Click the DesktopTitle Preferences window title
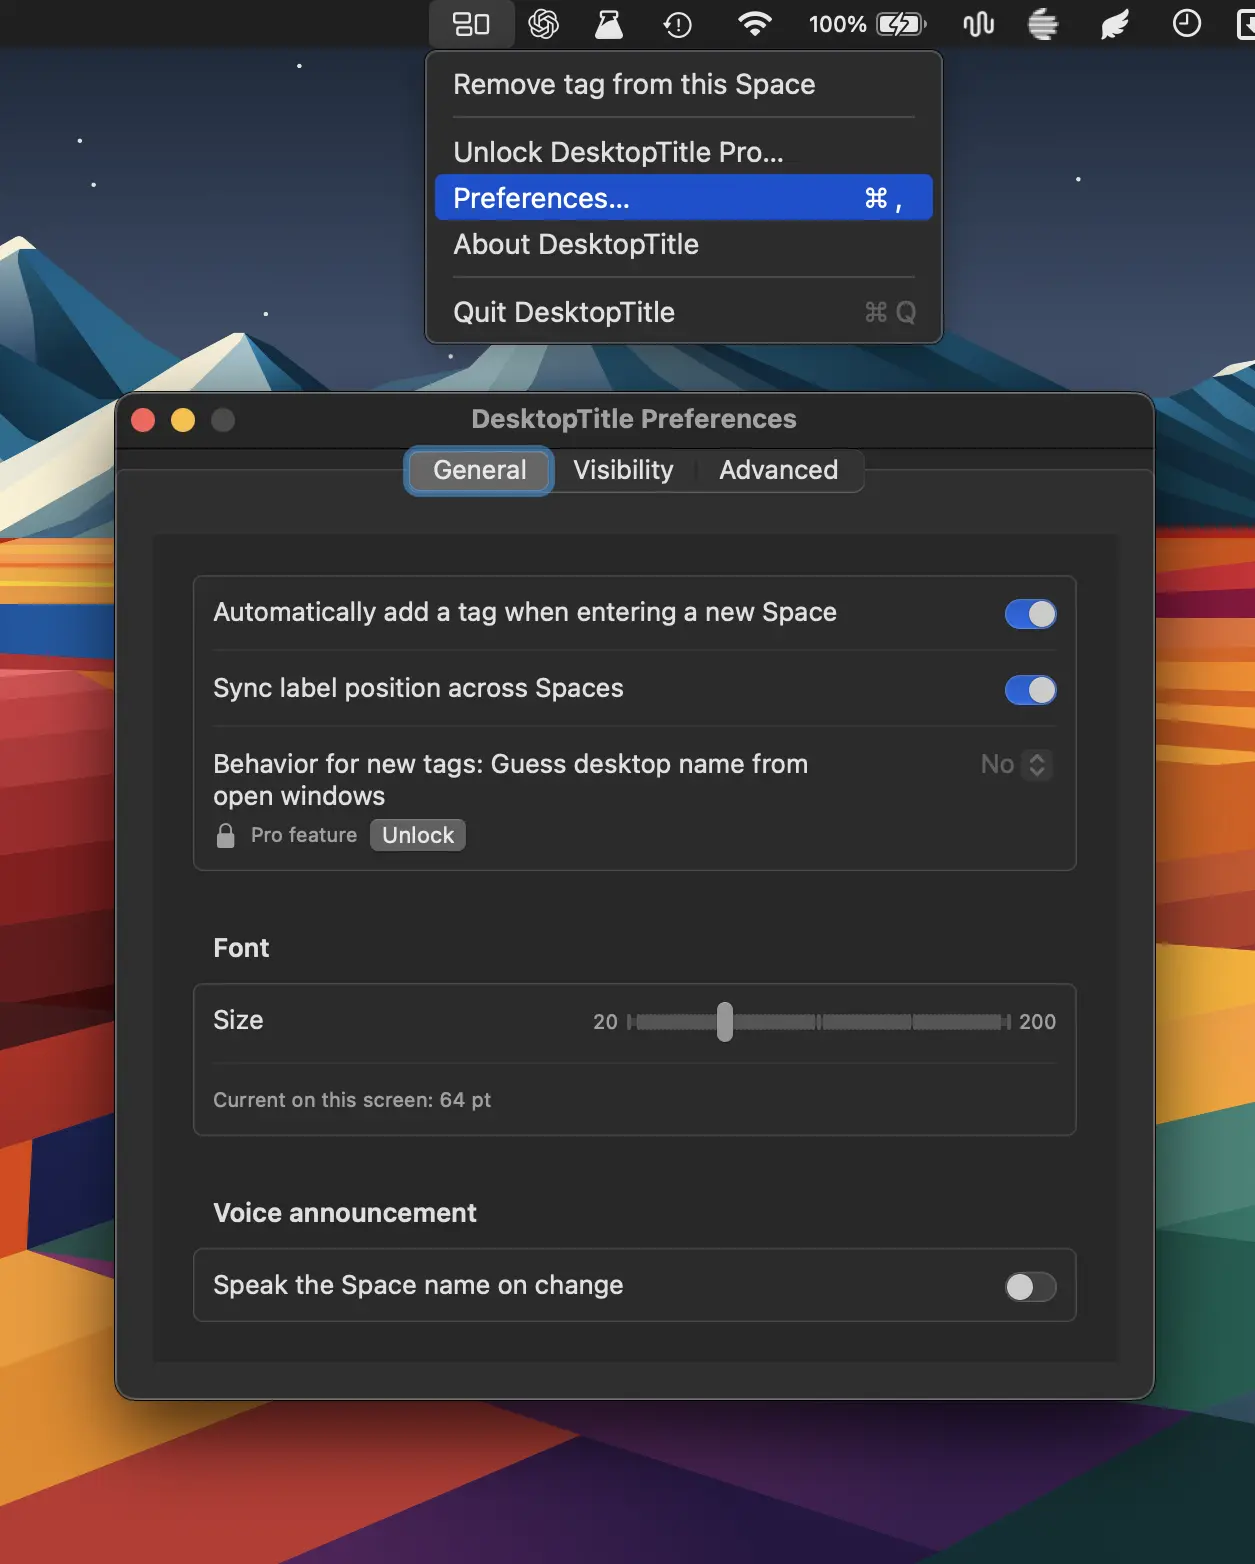The width and height of the screenshot is (1255, 1564). tap(634, 419)
